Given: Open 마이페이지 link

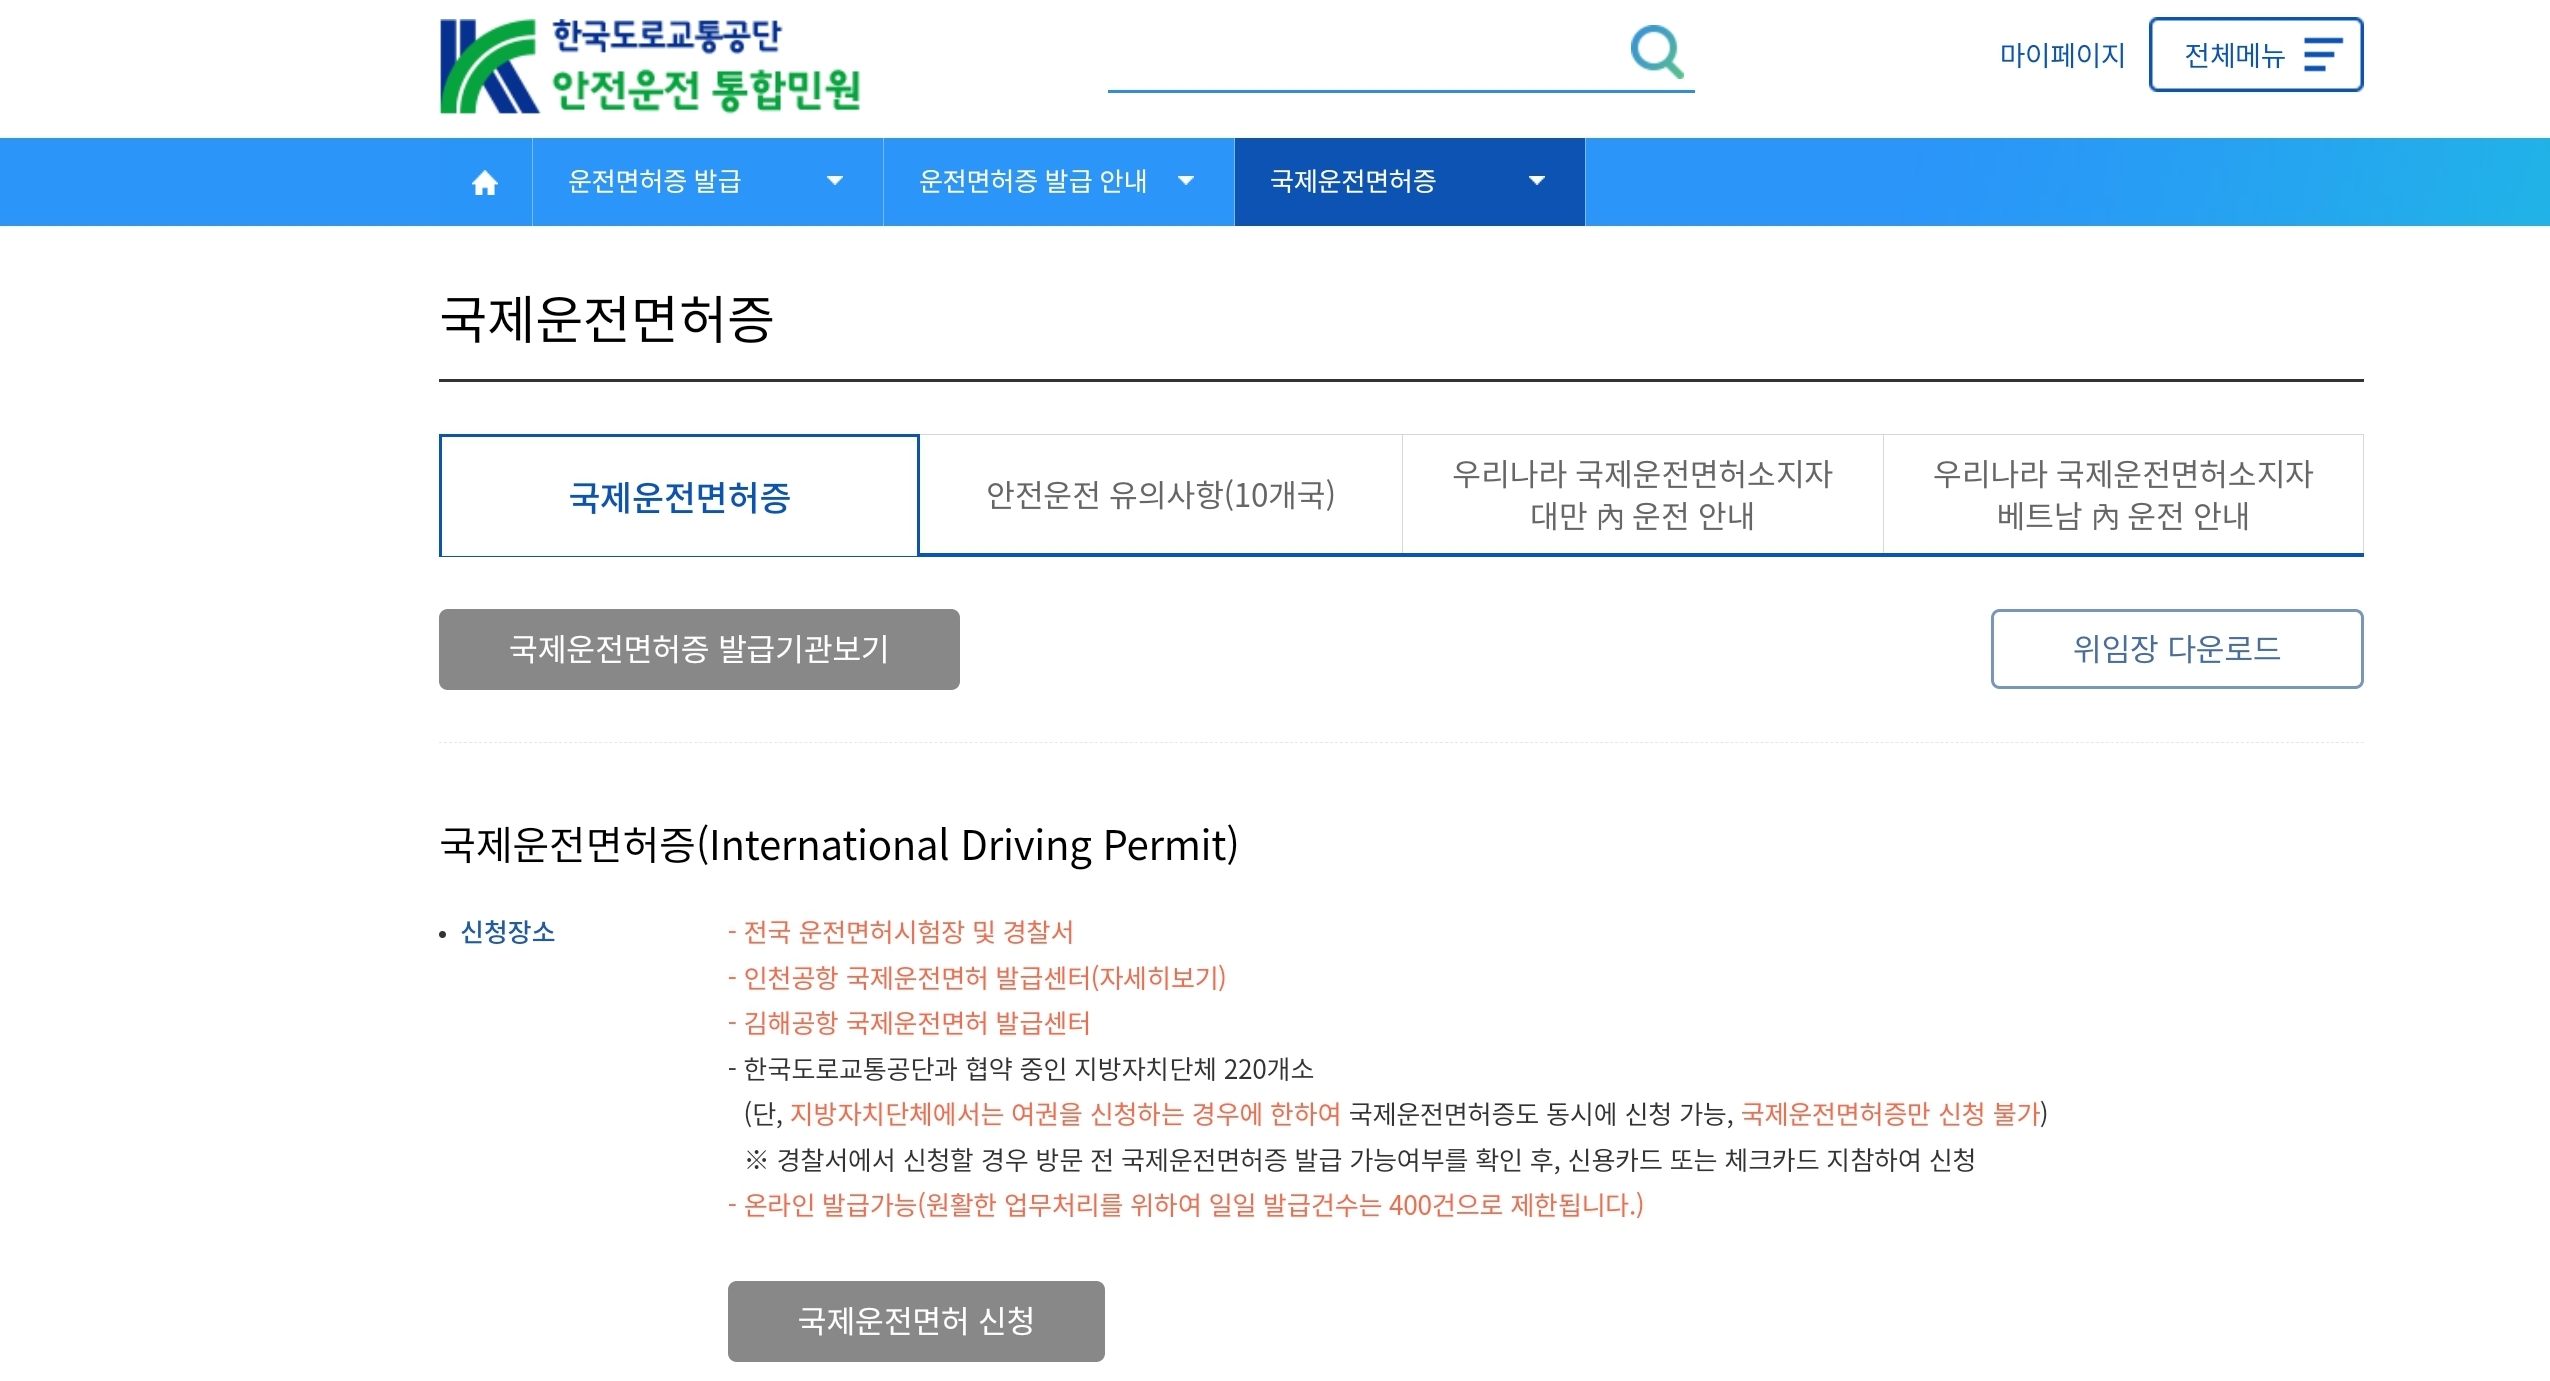Looking at the screenshot, I should tap(2061, 54).
